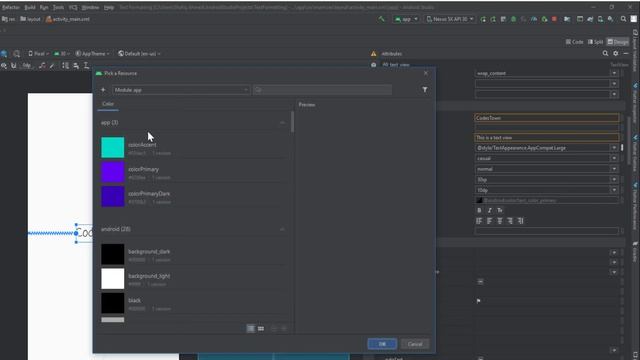Open the textAppearance AppCompat.Large dropdown
Screen dimensions: 640x360
coord(614,148)
